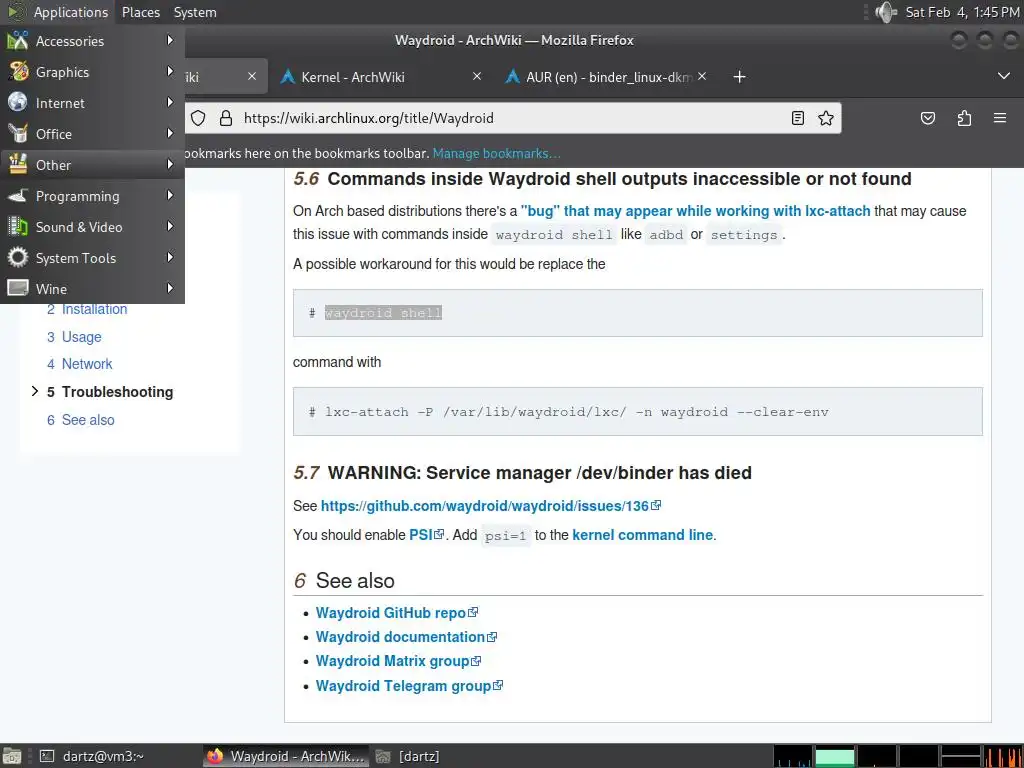
Task: Open a new browser tab
Action: (739, 77)
